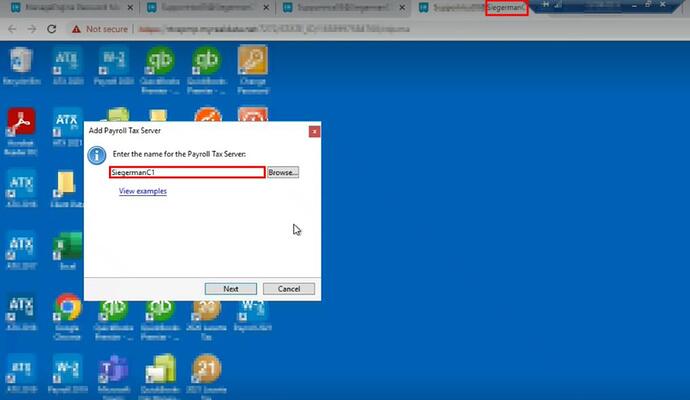Reload the page with the refresh icon

click(x=51, y=29)
